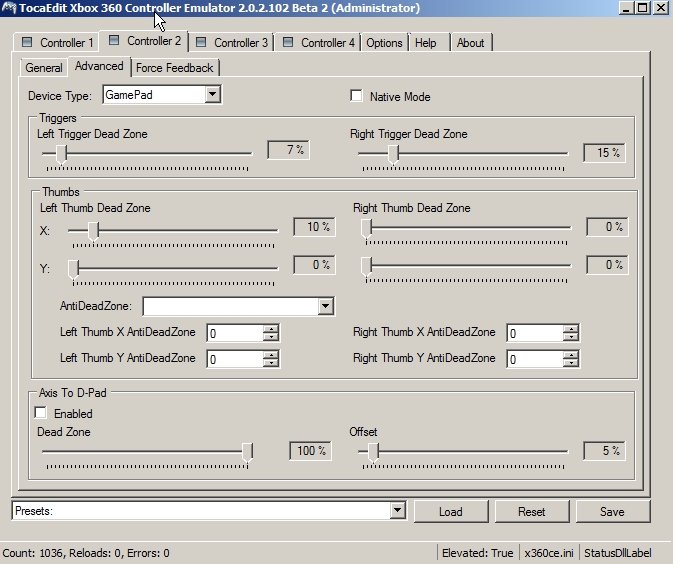Image resolution: width=673 pixels, height=564 pixels.
Task: Close the TocaEdit window
Action: click(x=661, y=8)
